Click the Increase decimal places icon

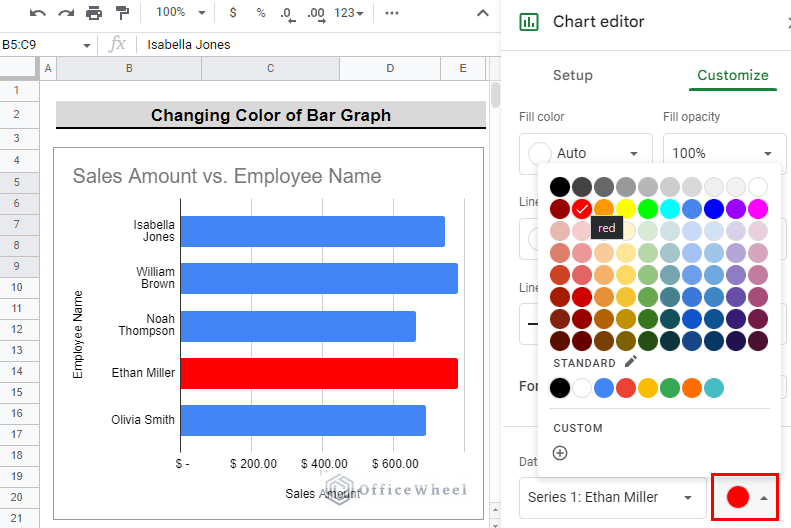pos(316,14)
